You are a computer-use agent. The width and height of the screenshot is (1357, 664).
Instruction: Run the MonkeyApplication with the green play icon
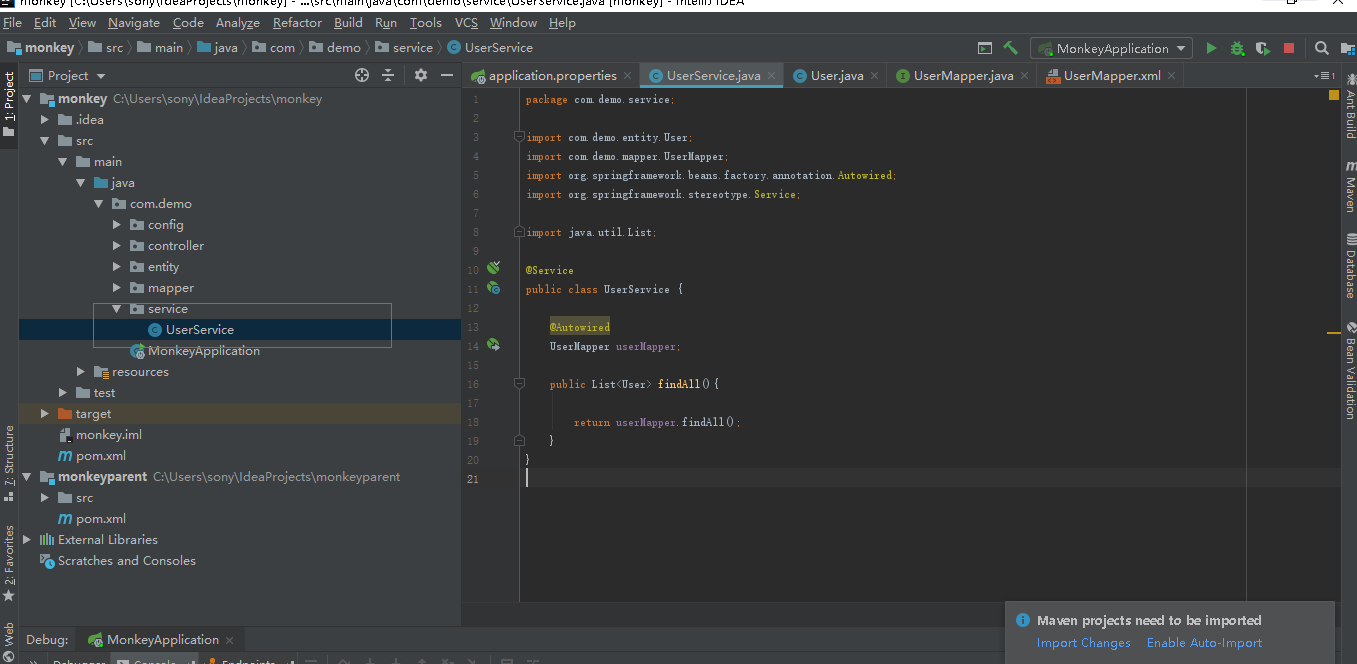click(x=1211, y=47)
